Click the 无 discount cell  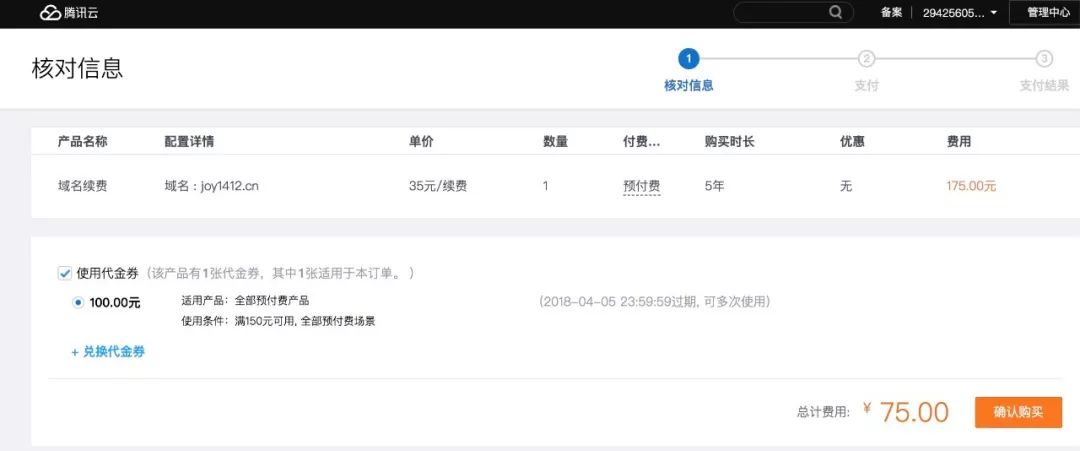click(x=846, y=186)
